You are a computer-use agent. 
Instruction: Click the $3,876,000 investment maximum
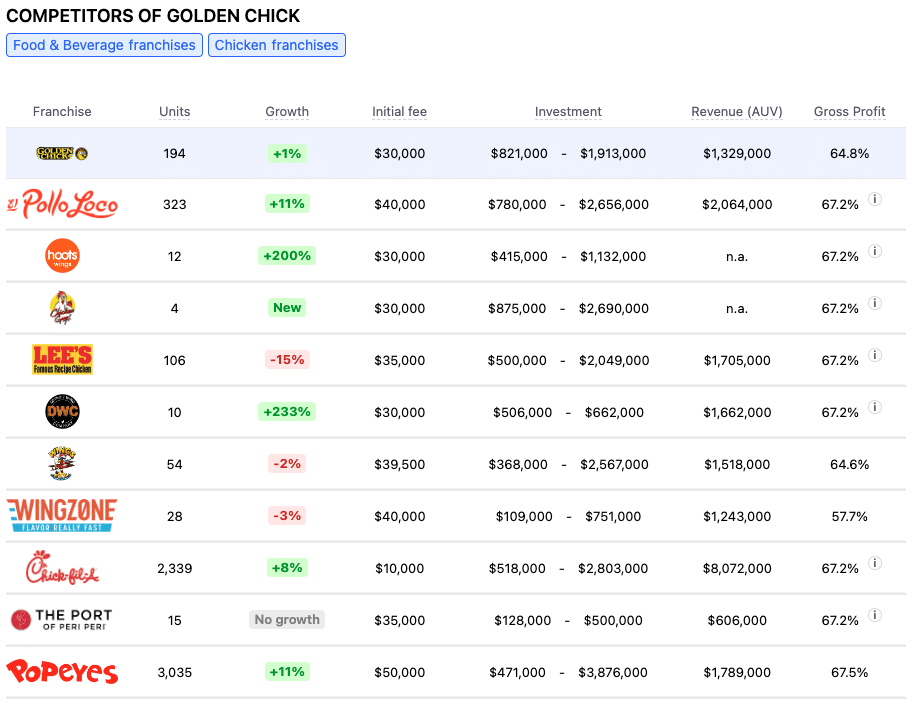[613, 672]
